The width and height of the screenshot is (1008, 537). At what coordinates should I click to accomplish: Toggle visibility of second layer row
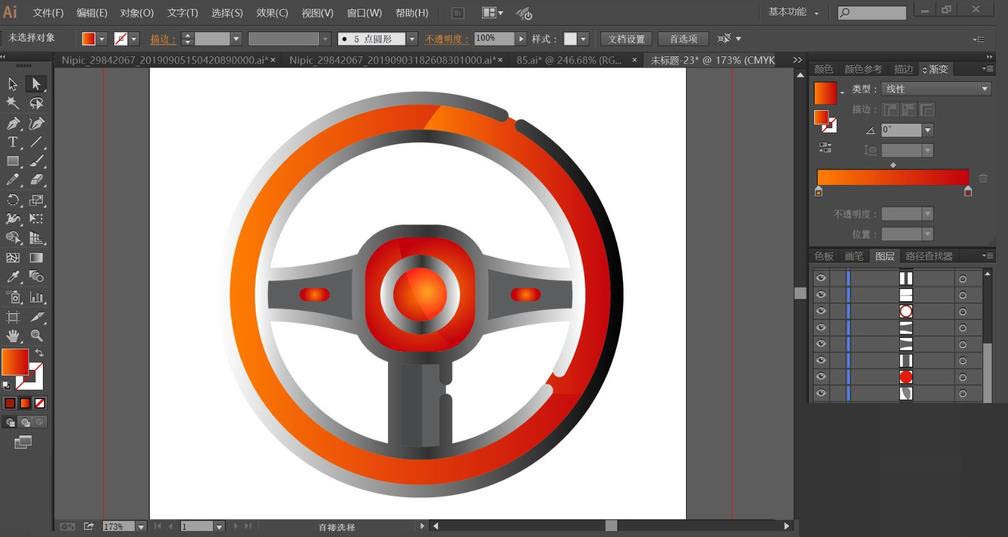[x=820, y=295]
